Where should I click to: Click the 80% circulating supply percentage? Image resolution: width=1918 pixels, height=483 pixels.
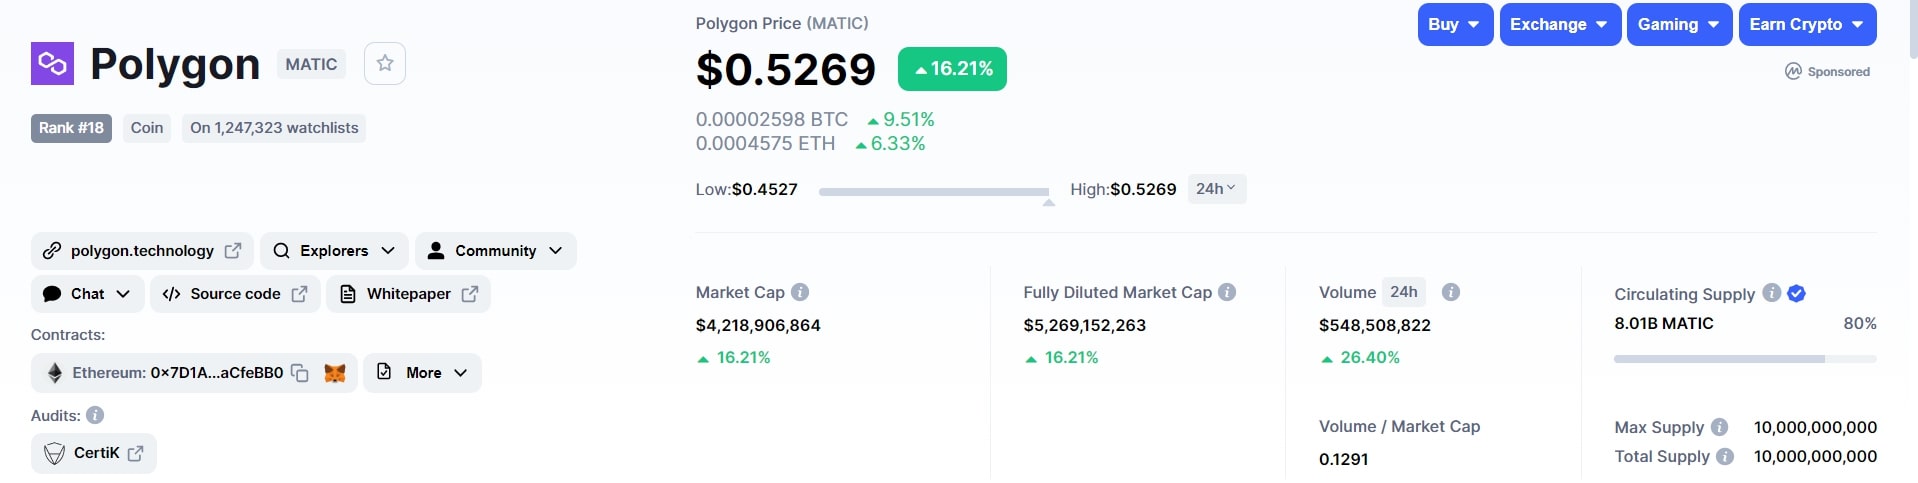(x=1860, y=323)
